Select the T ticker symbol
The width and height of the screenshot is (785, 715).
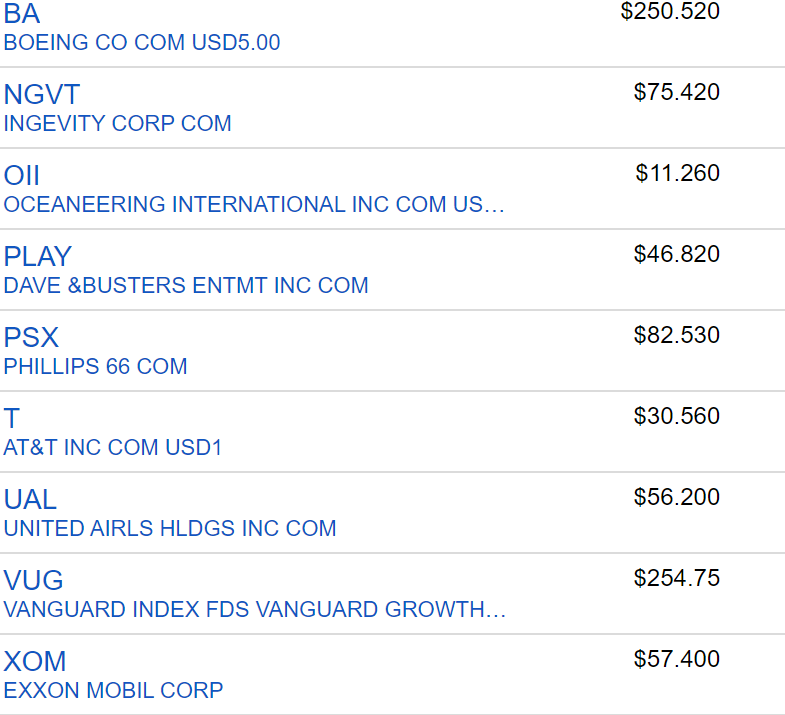pos(12,419)
